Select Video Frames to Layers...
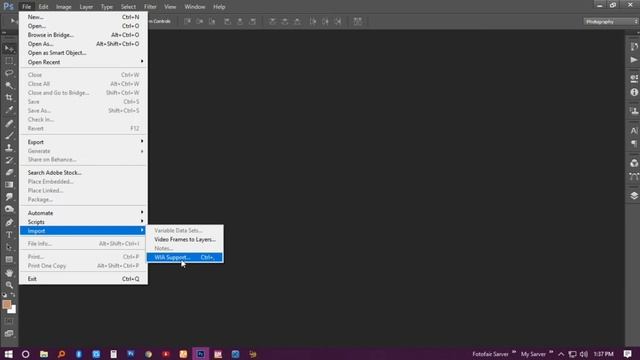Image resolution: width=640 pixels, height=360 pixels. [184, 239]
